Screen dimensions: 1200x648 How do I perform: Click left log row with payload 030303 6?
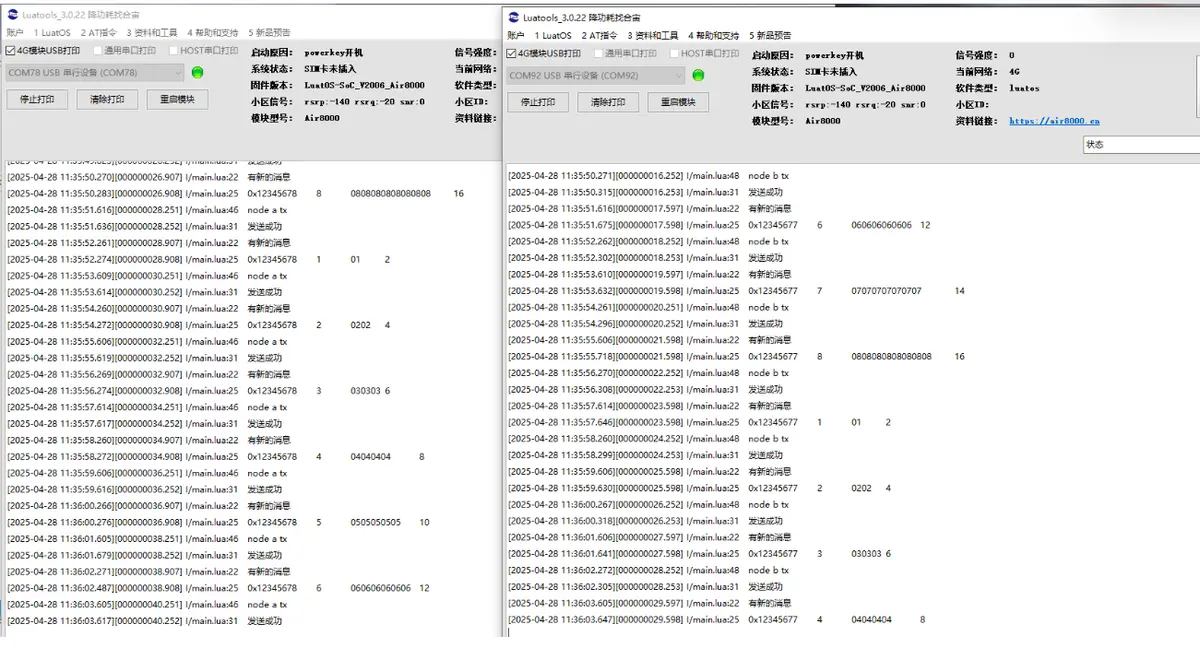click(198, 391)
